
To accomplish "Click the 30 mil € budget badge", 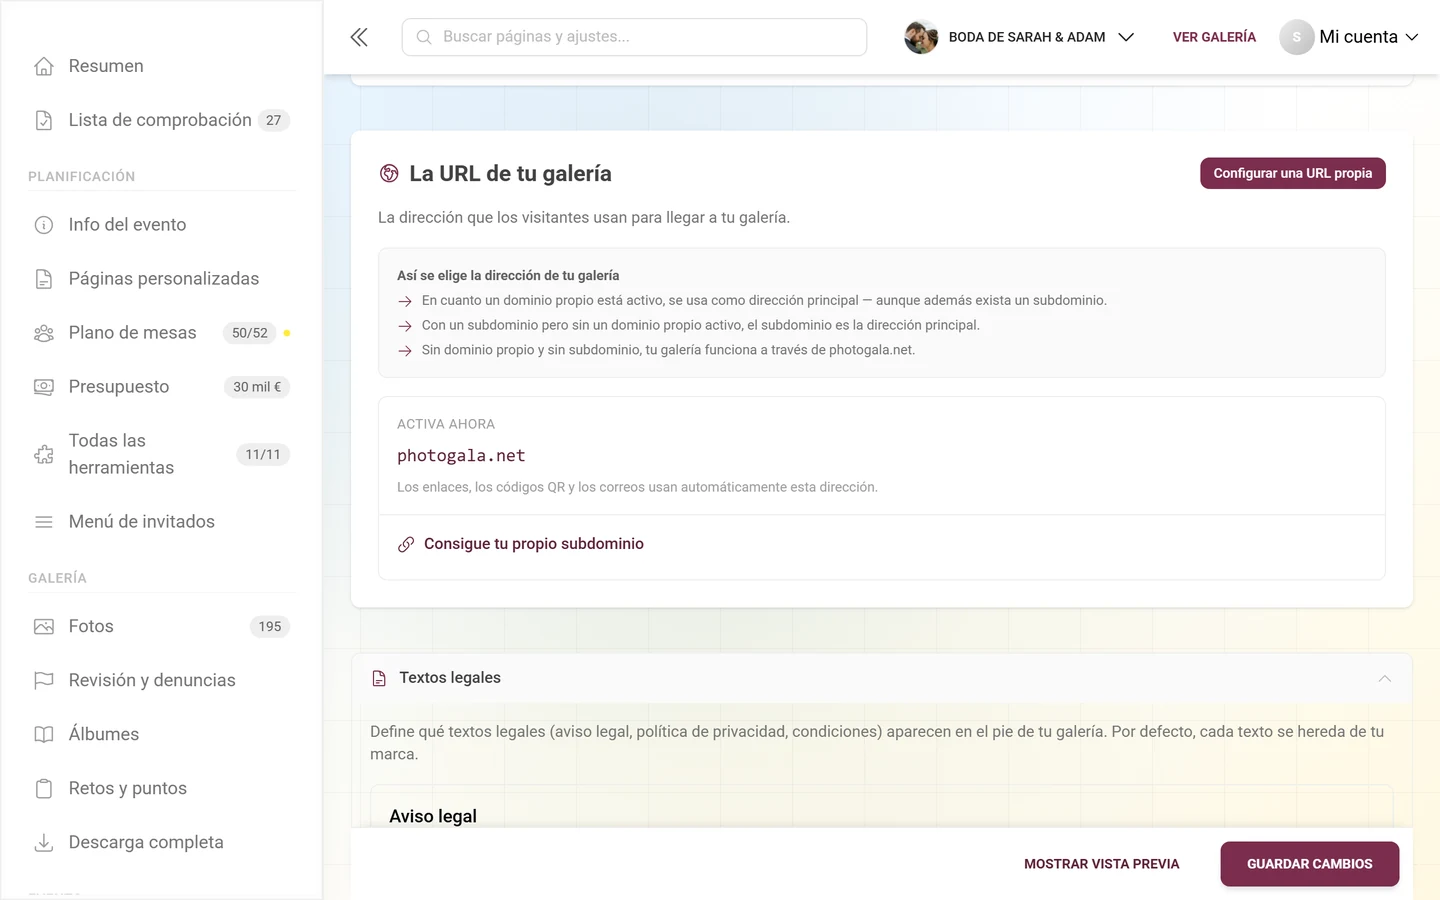I will (x=257, y=387).
